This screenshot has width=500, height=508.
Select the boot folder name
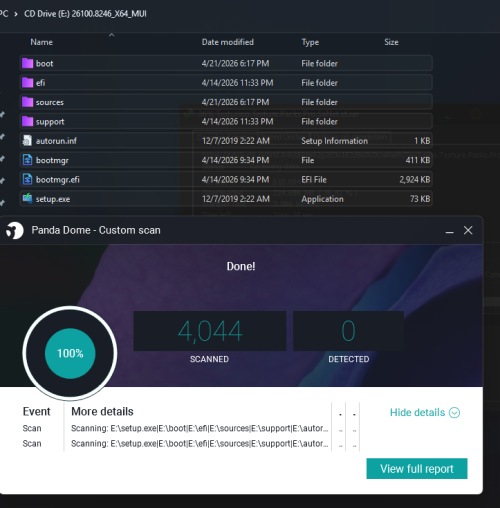tap(45, 64)
